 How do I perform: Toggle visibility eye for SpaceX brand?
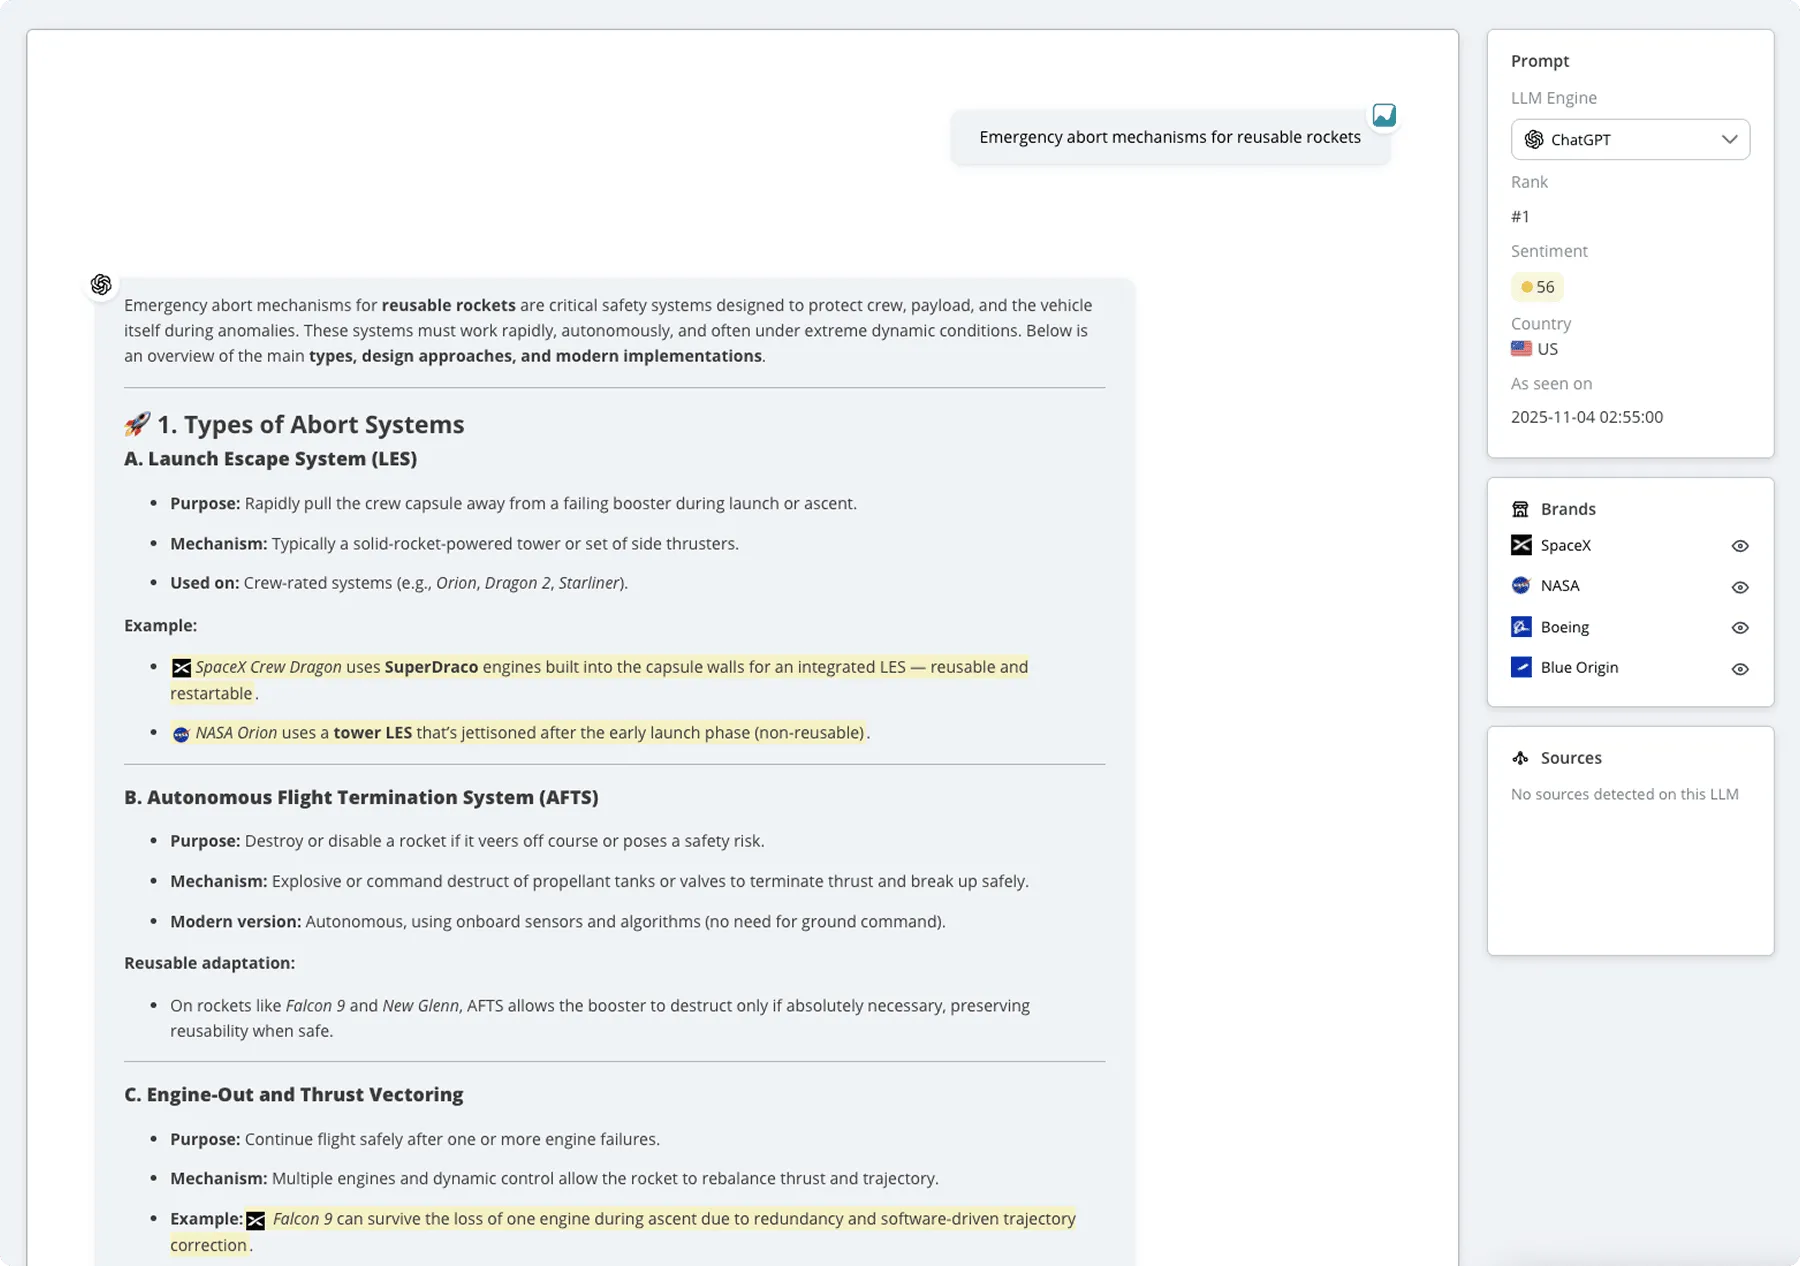pyautogui.click(x=1740, y=546)
